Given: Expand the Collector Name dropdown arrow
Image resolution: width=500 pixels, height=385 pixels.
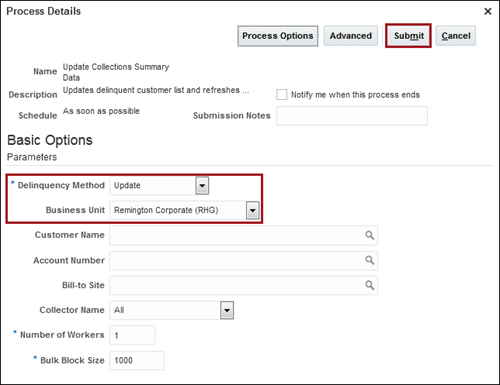Looking at the screenshot, I should pos(227,310).
